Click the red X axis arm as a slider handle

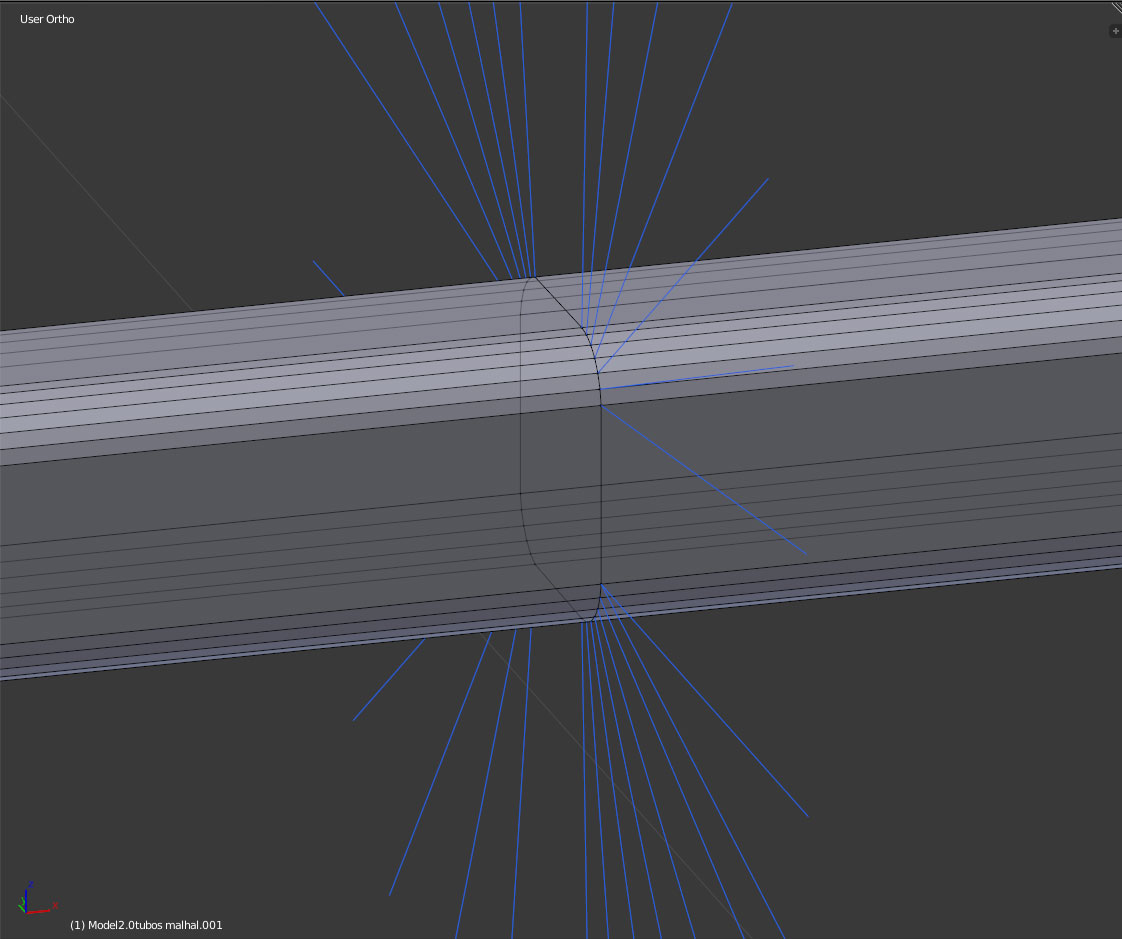pyautogui.click(x=38, y=910)
